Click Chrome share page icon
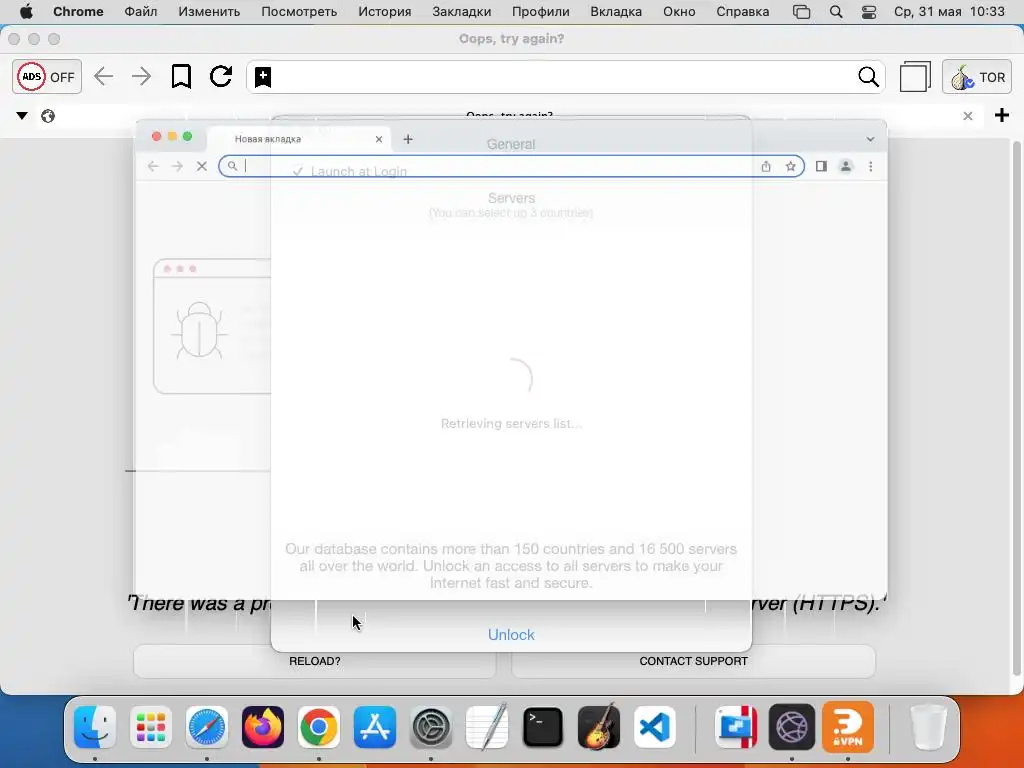1024x768 pixels. coord(766,167)
